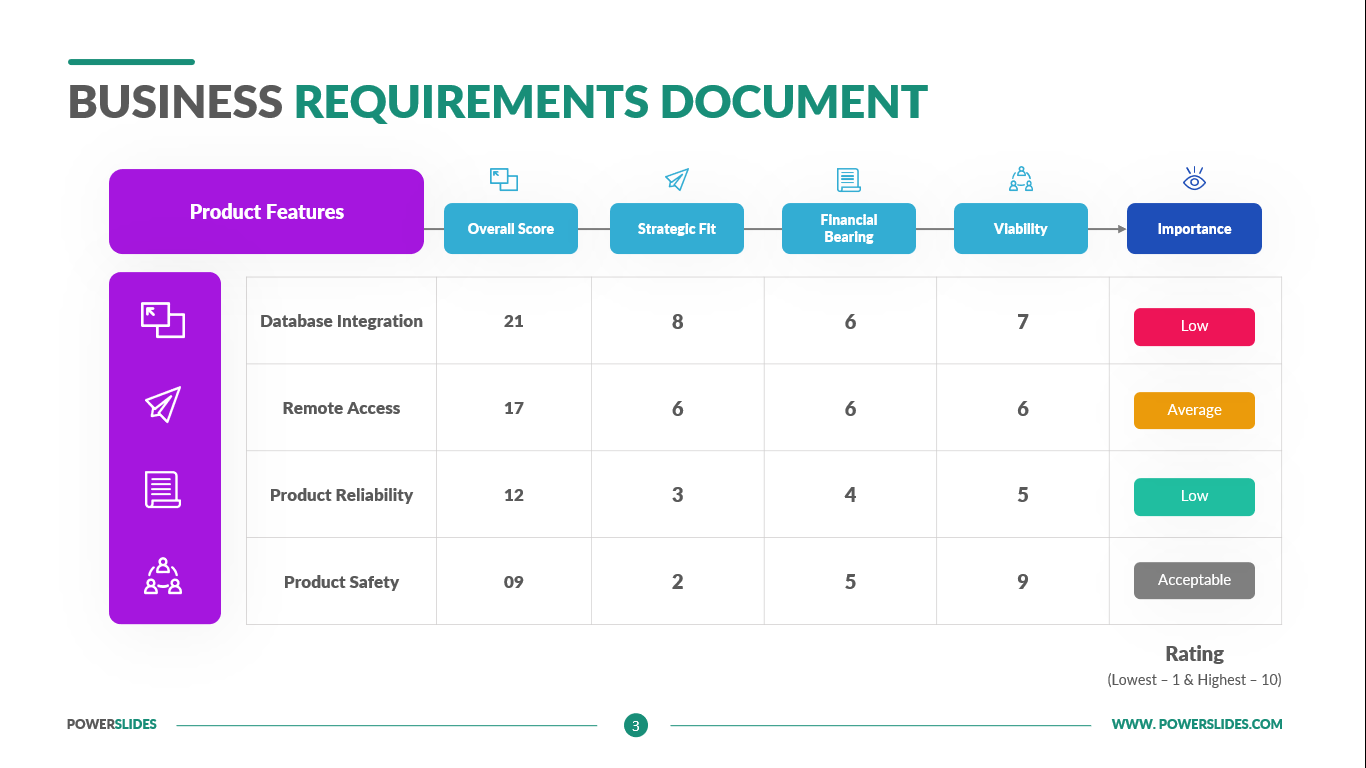This screenshot has width=1366, height=768.
Task: Click the people network icon above Viability
Action: (1021, 180)
